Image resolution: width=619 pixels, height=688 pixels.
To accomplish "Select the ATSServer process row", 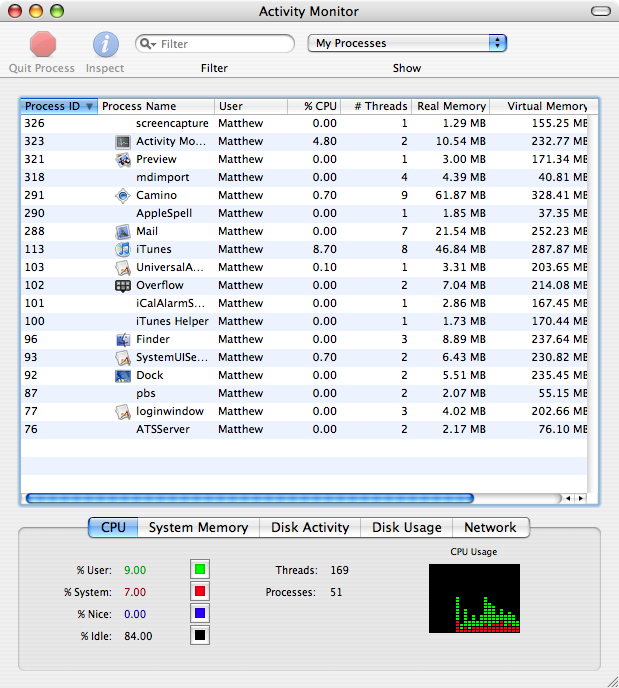I will (304, 429).
